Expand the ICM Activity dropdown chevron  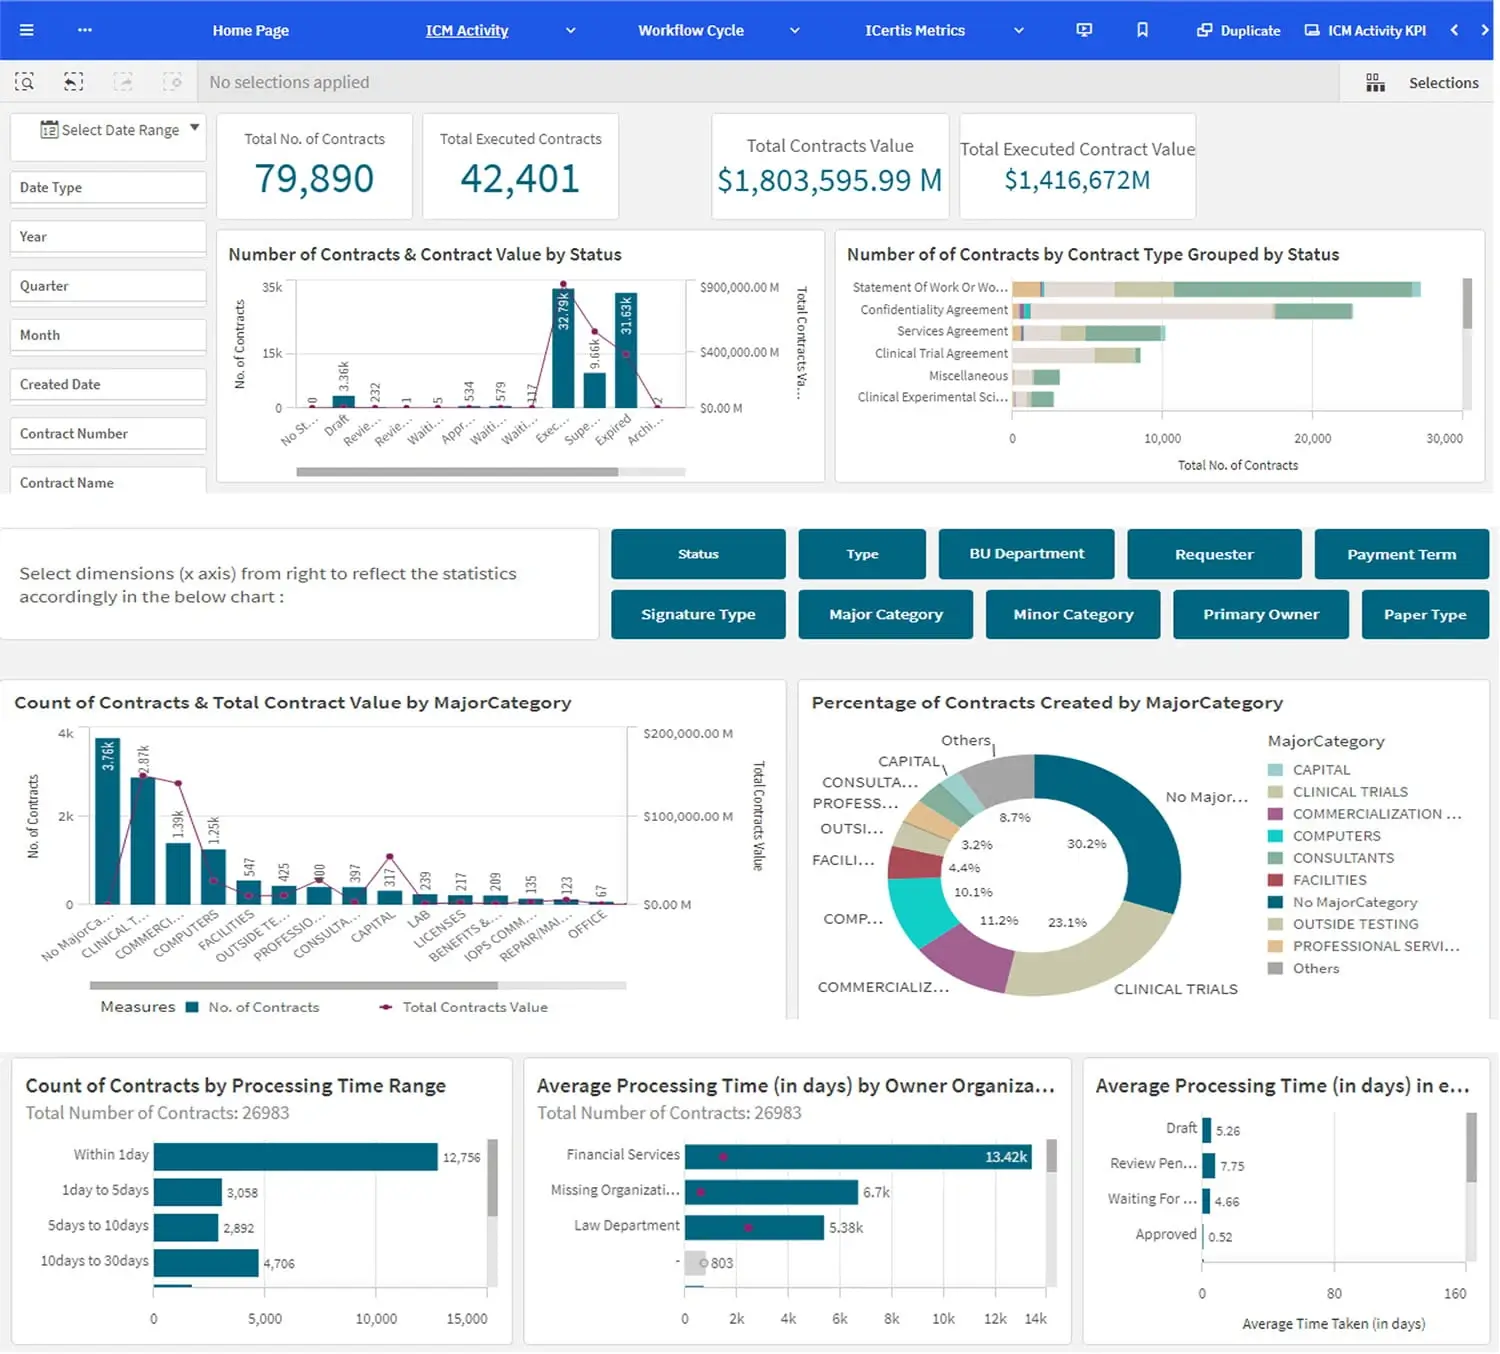pos(571,31)
